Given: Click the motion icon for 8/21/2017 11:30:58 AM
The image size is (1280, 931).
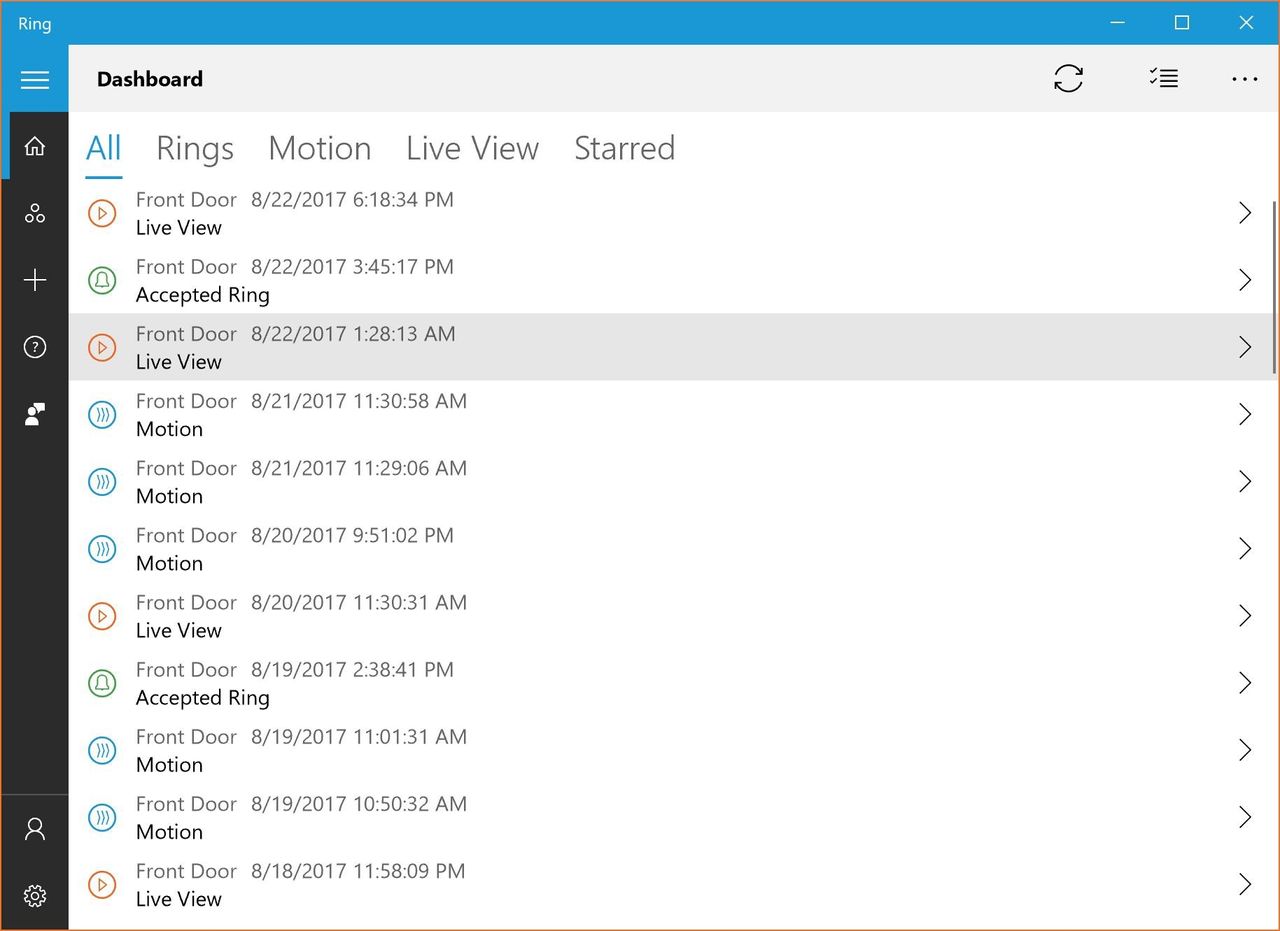Looking at the screenshot, I should (102, 414).
